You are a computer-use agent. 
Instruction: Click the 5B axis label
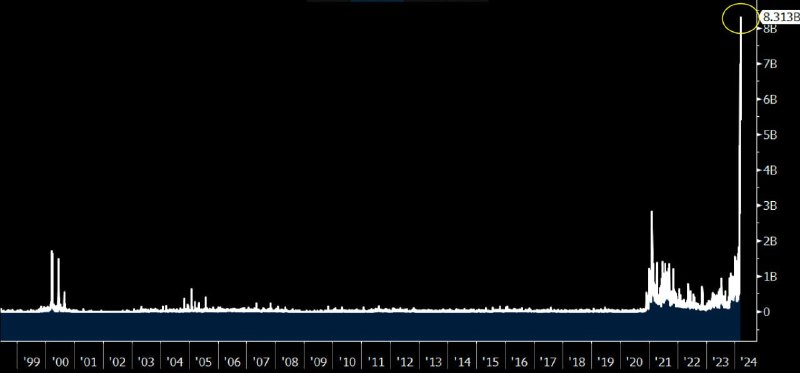point(769,135)
